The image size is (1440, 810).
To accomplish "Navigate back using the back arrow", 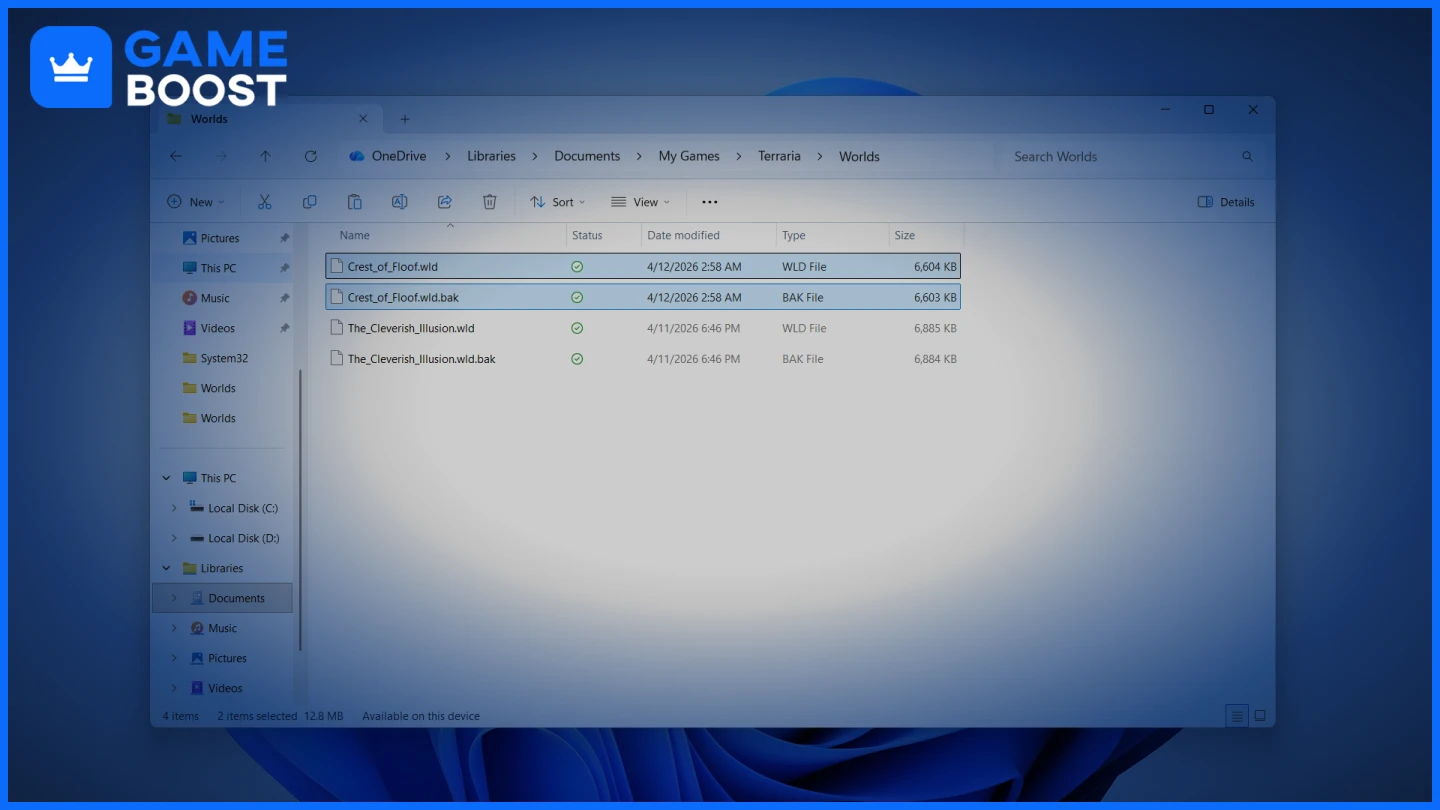I will [175, 156].
